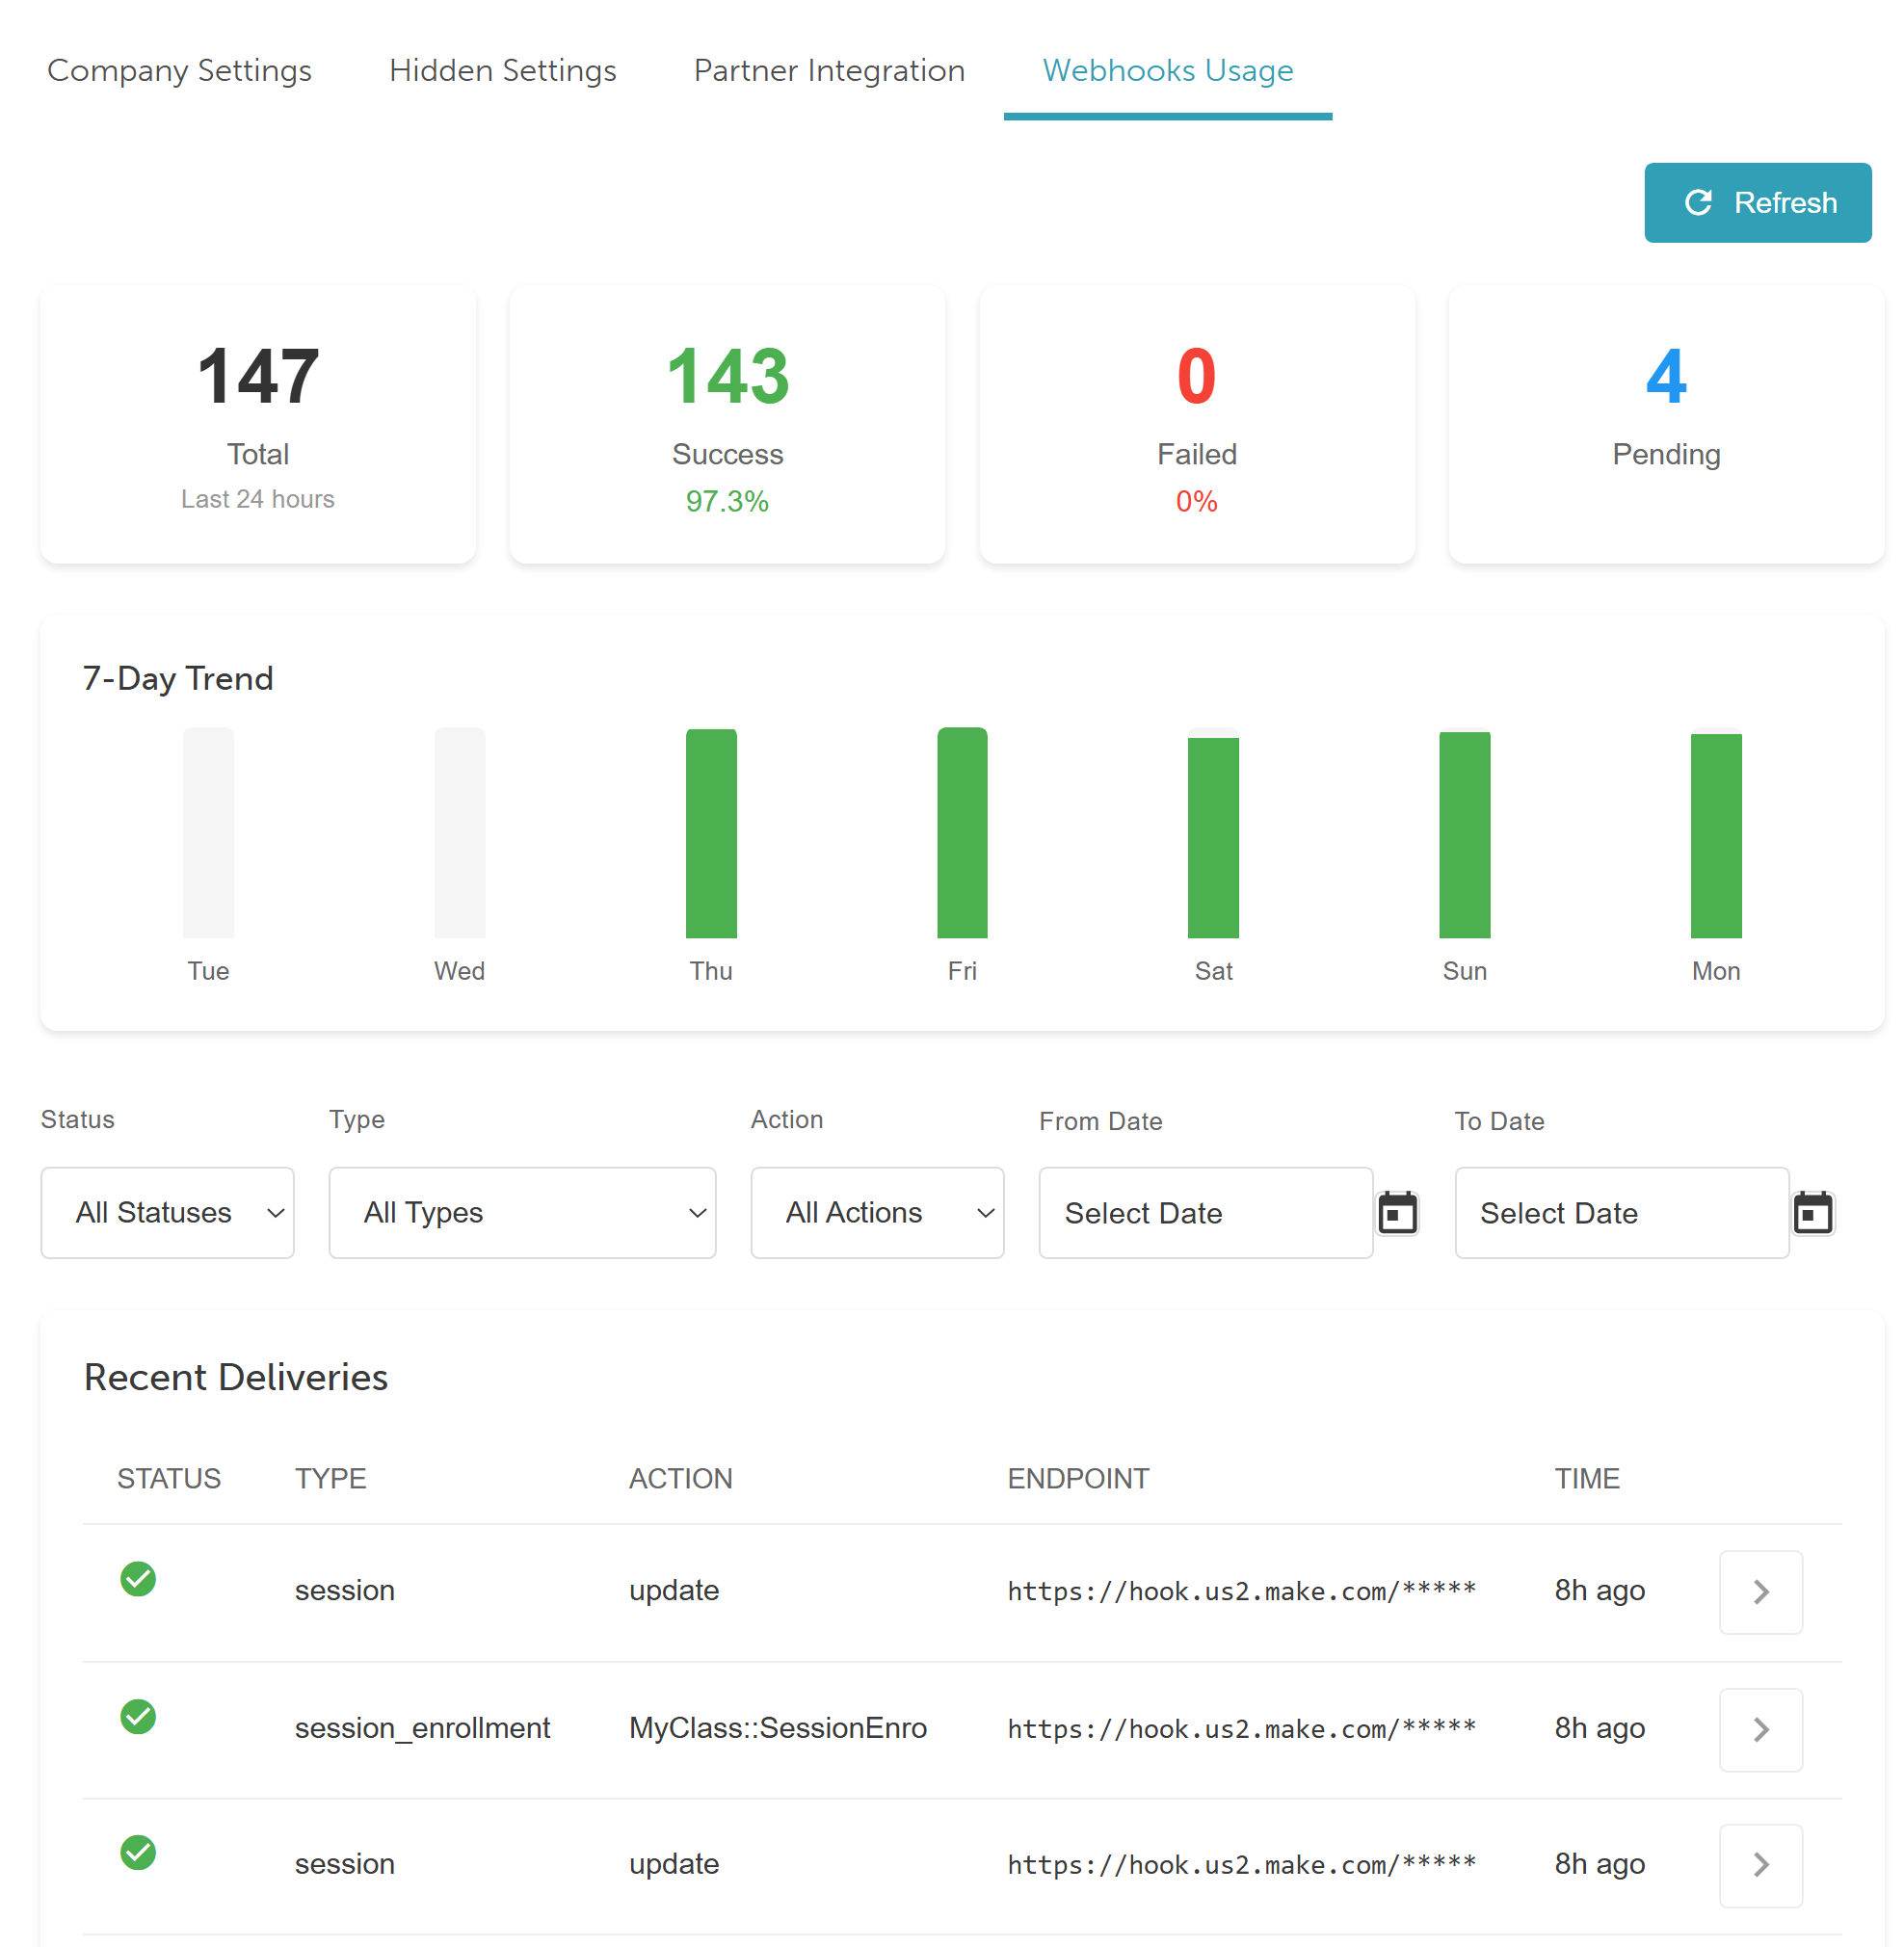
Task: Expand details of the first session update delivery
Action: click(x=1760, y=1592)
